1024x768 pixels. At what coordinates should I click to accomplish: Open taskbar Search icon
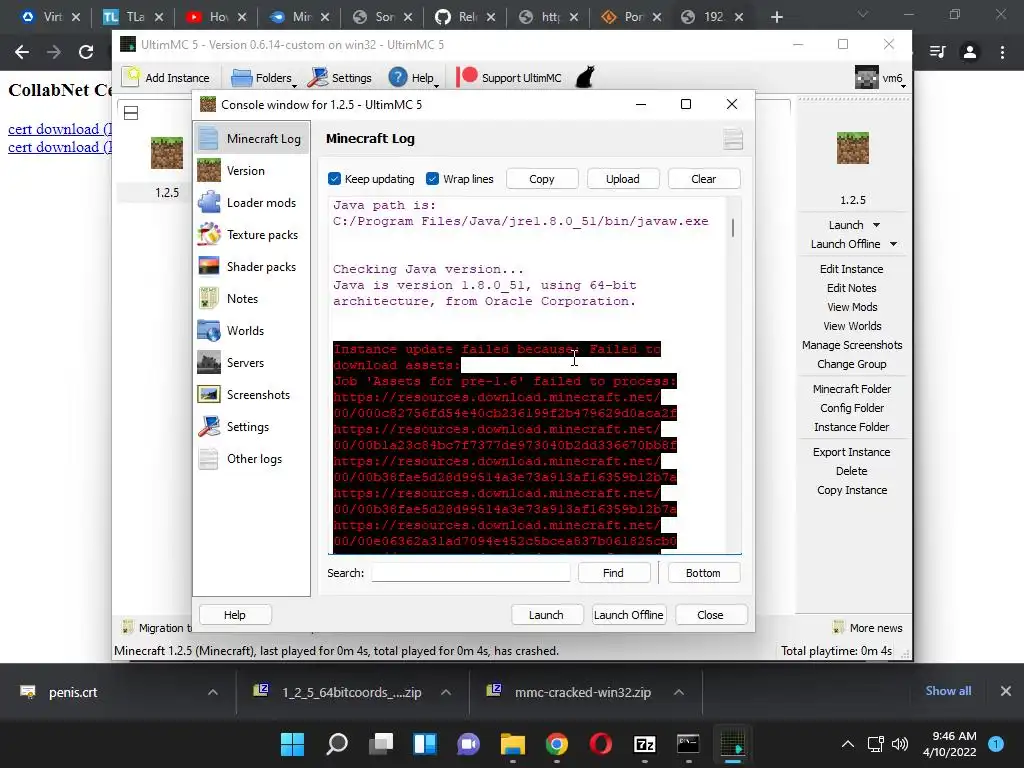337,744
